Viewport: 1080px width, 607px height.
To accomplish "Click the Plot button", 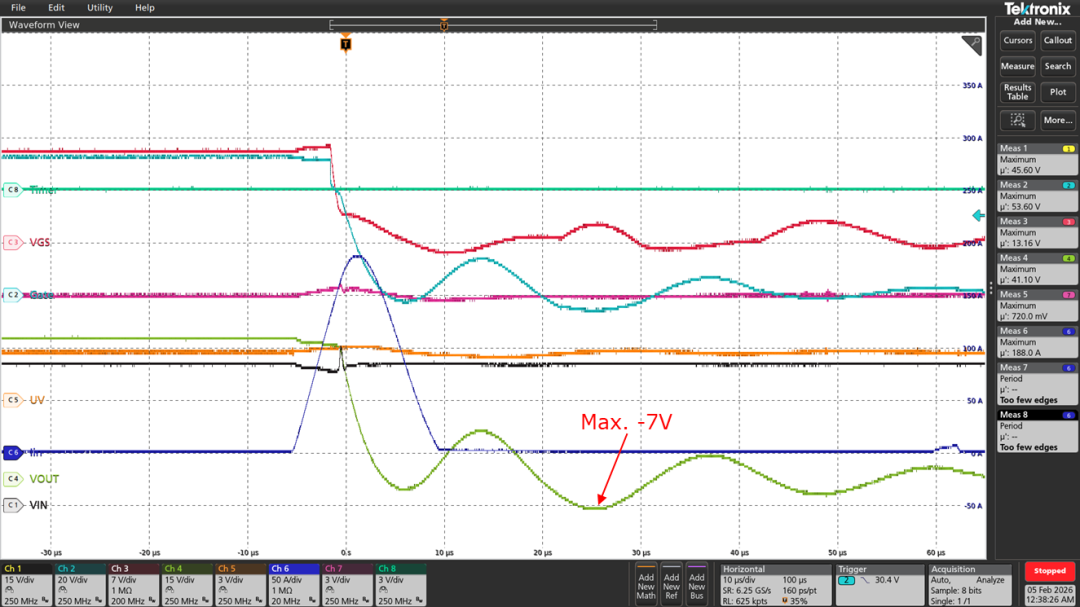I will [1057, 92].
